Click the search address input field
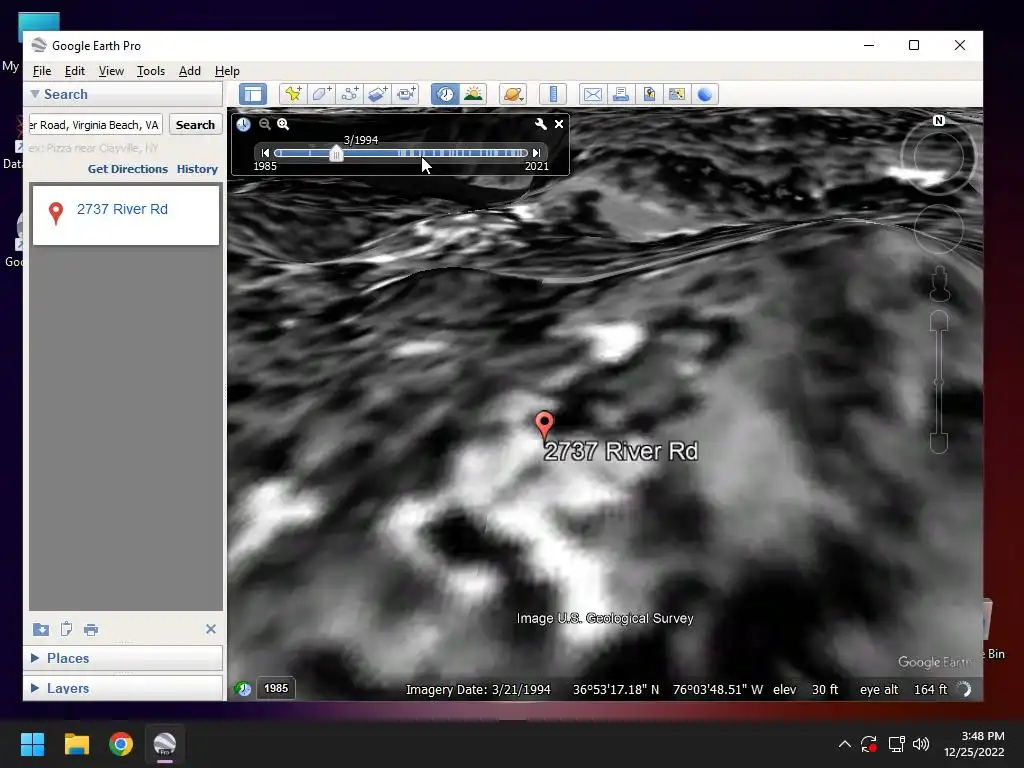 pos(96,125)
